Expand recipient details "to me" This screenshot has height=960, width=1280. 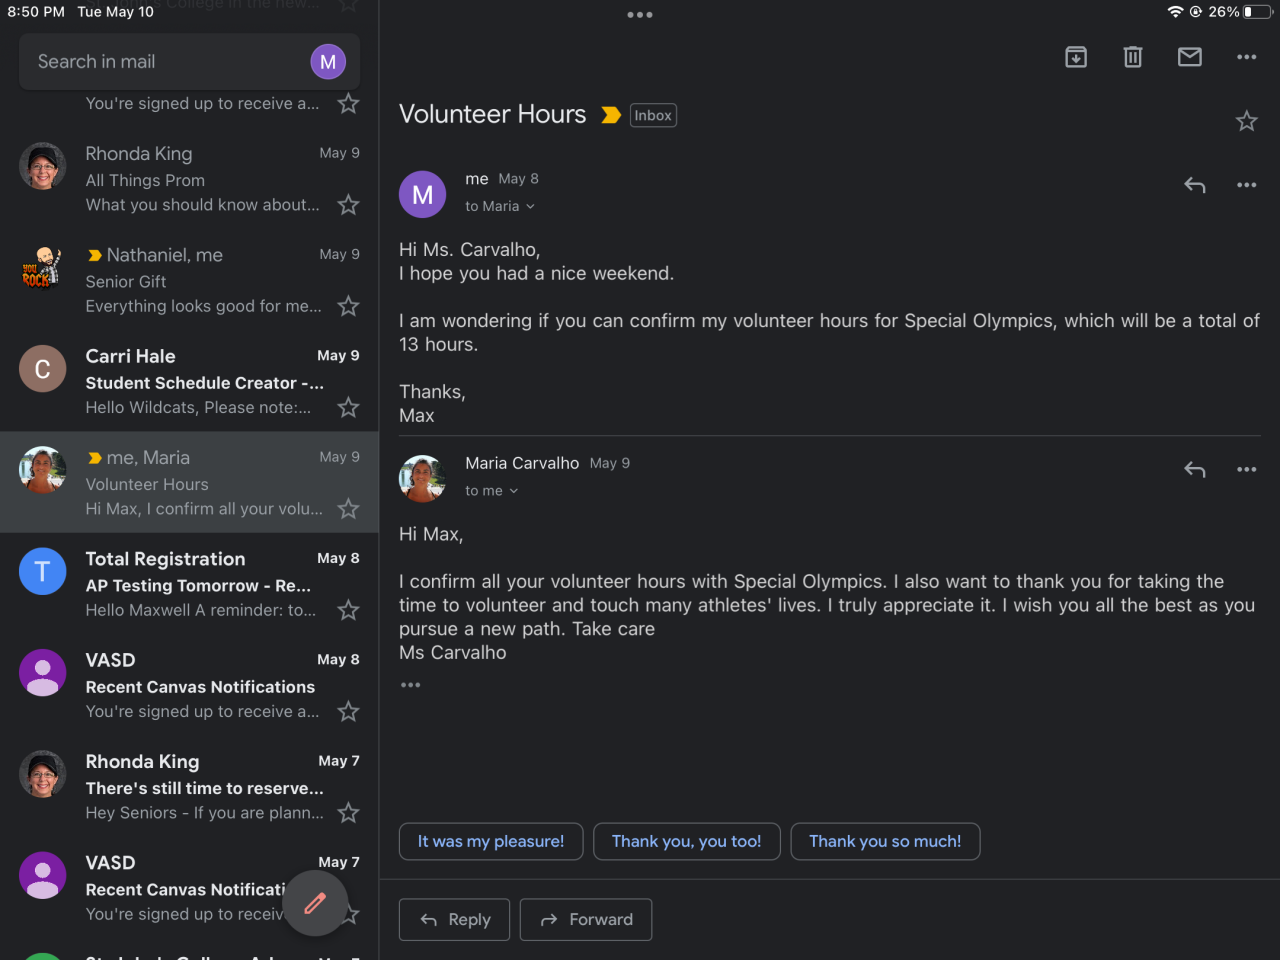click(491, 491)
